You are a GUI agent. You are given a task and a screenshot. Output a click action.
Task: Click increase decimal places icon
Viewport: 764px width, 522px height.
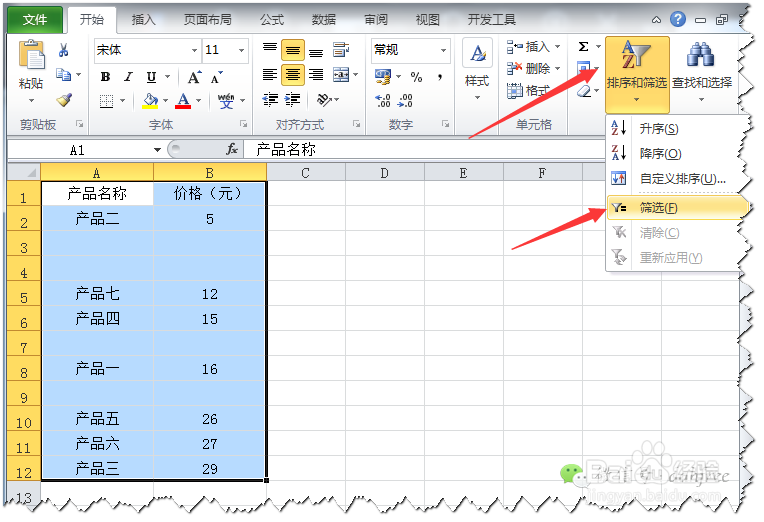pos(382,100)
